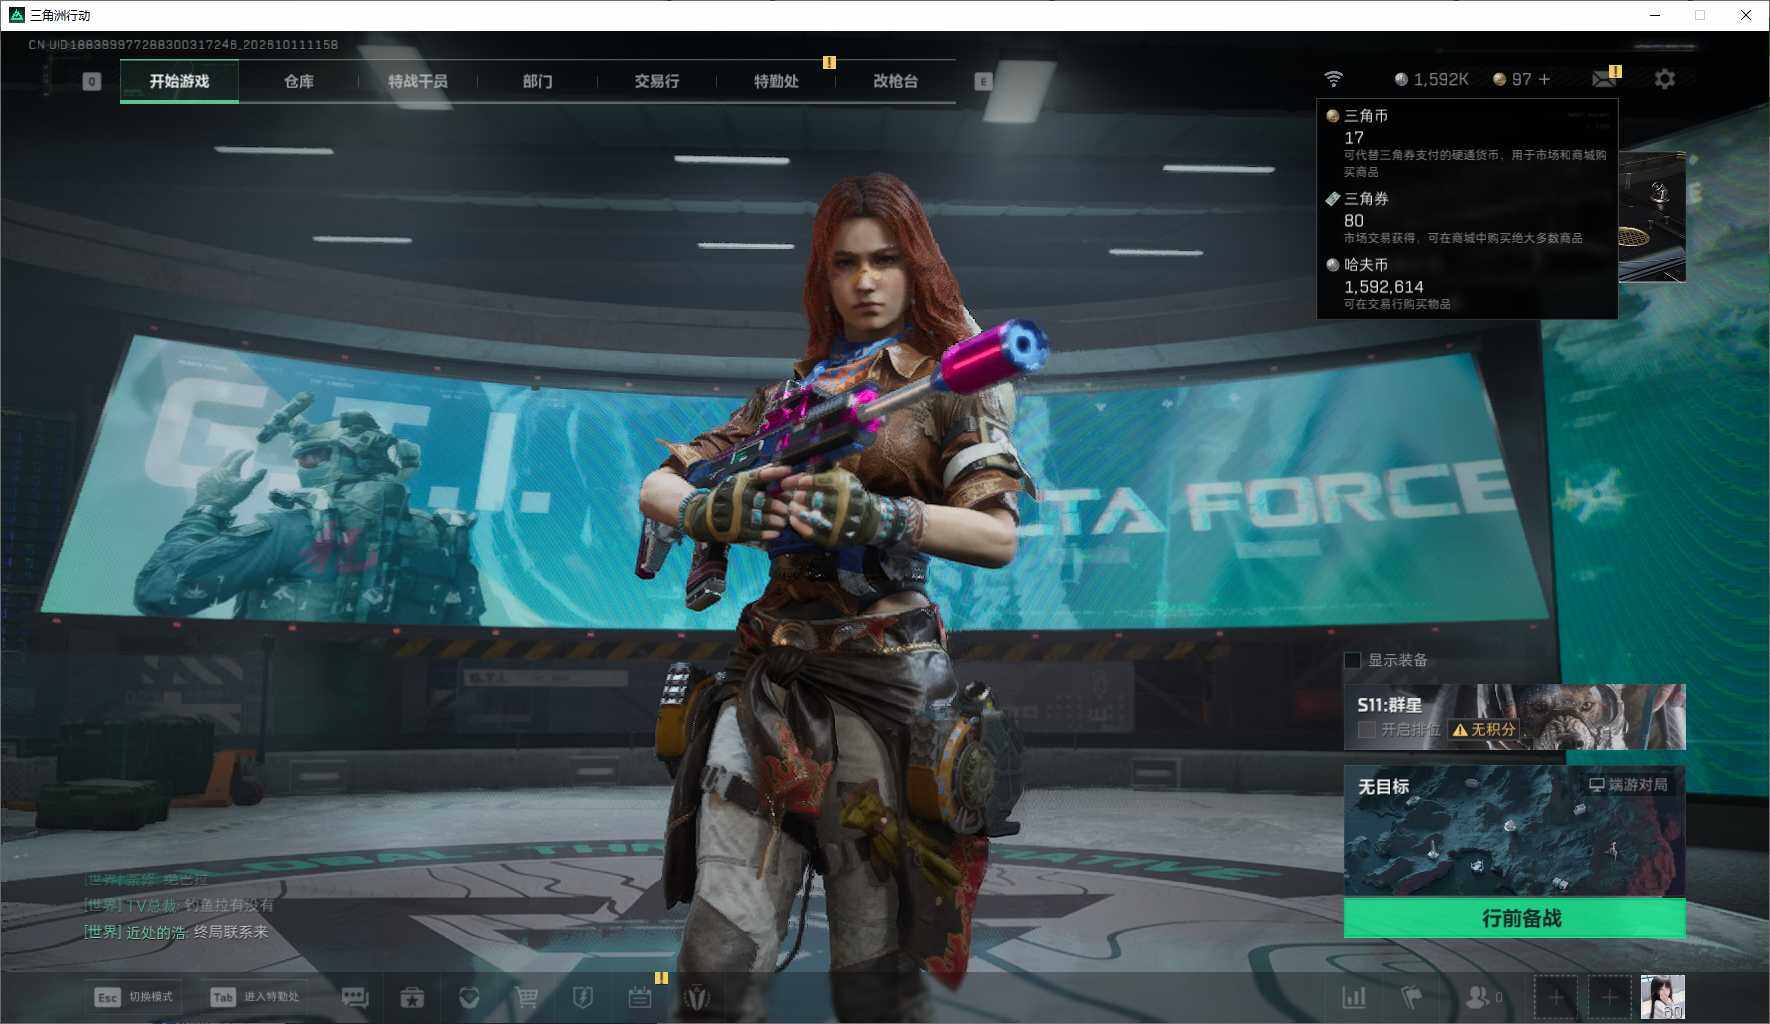Open the mail inbox icon
The height and width of the screenshot is (1024, 1770).
[1605, 78]
